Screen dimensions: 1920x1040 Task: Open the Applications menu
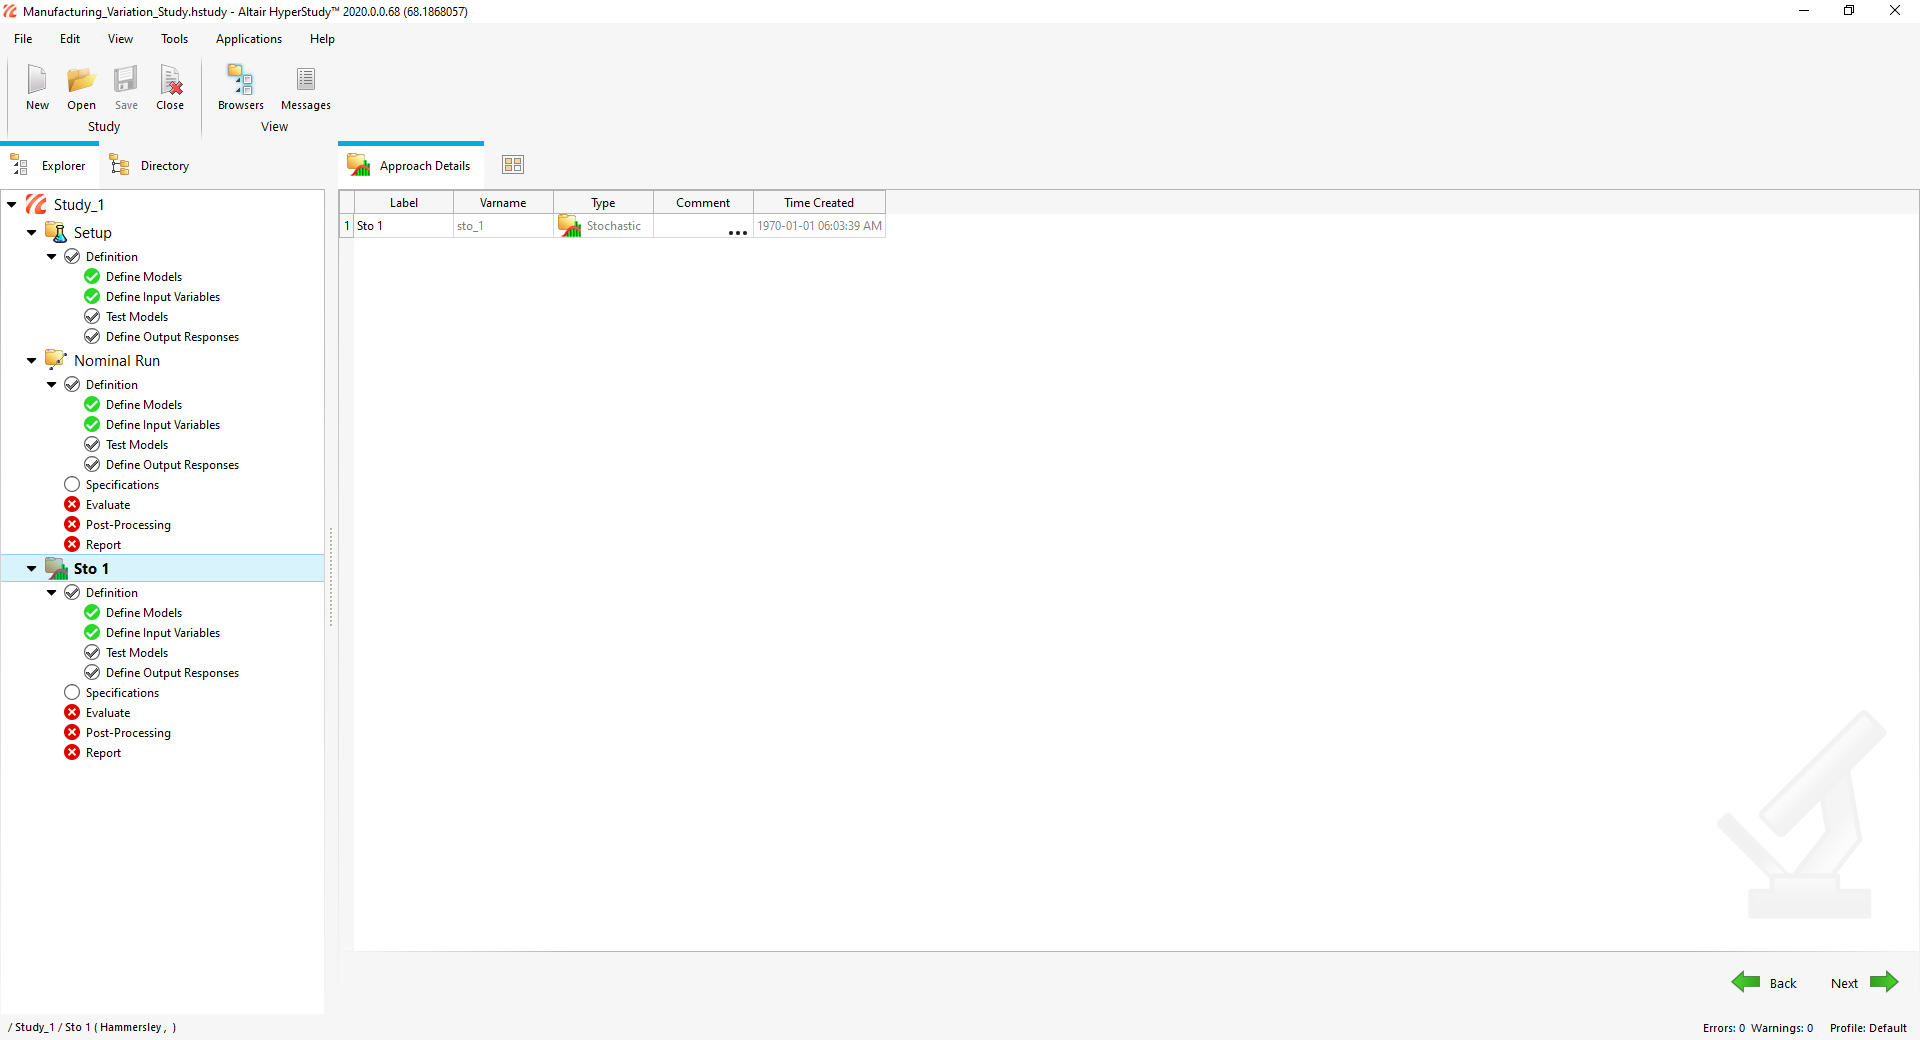[249, 39]
